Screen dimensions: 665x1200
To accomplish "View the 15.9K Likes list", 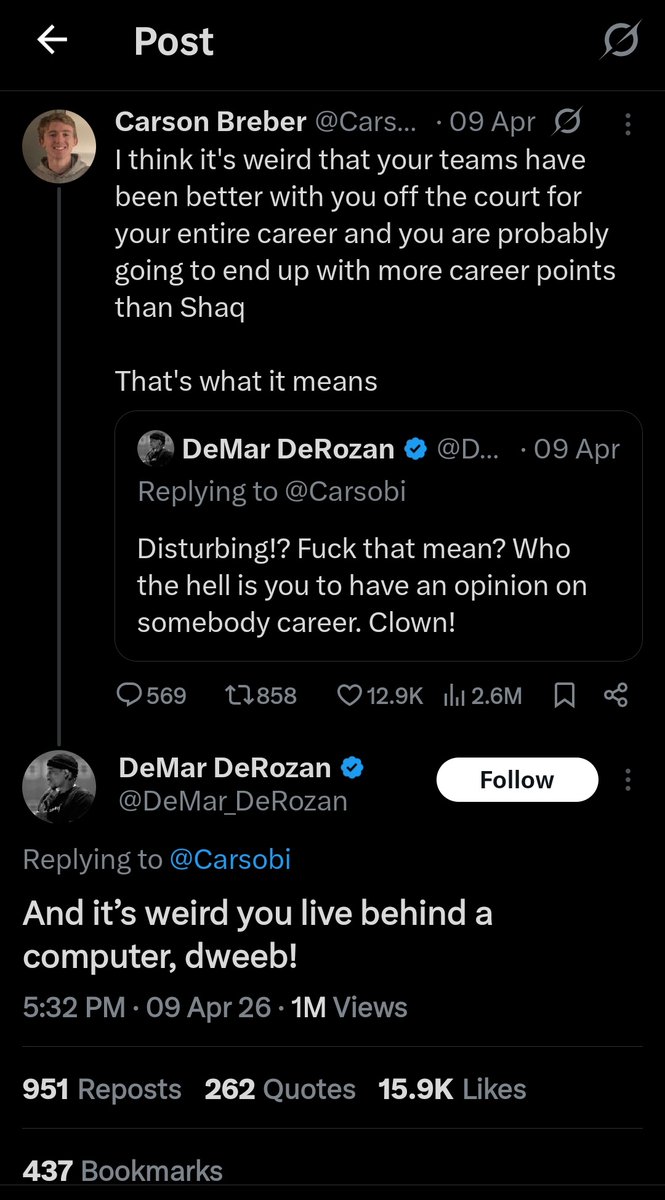I will click(x=452, y=1089).
